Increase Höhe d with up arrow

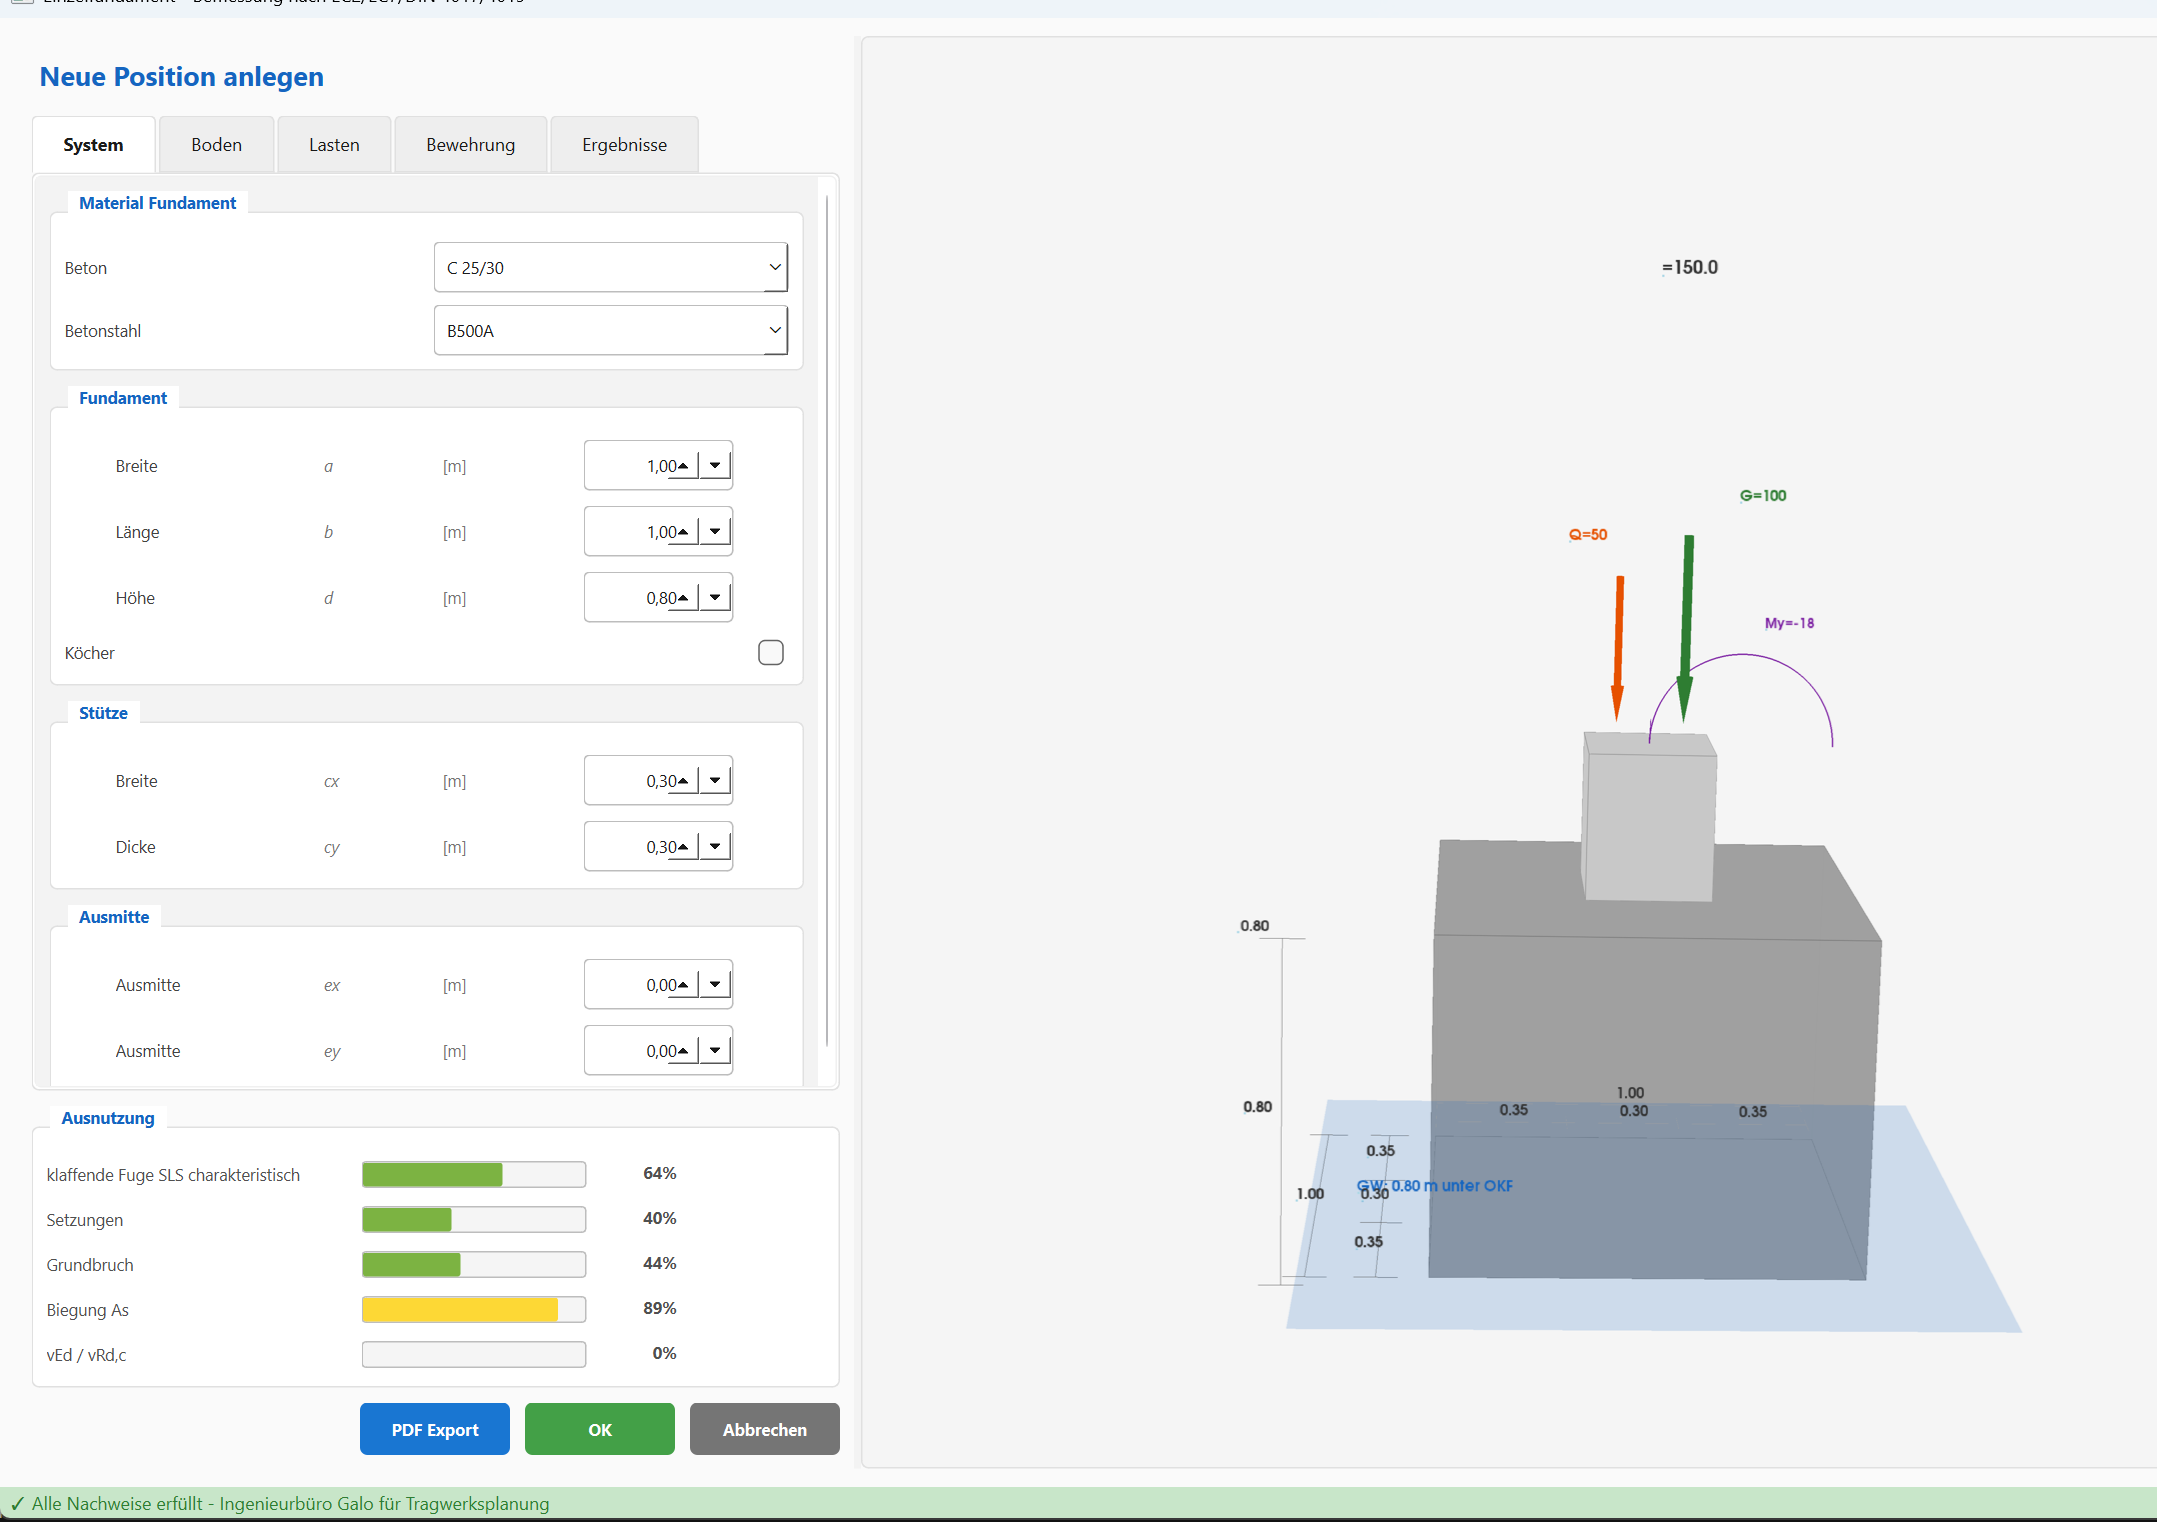(x=683, y=598)
